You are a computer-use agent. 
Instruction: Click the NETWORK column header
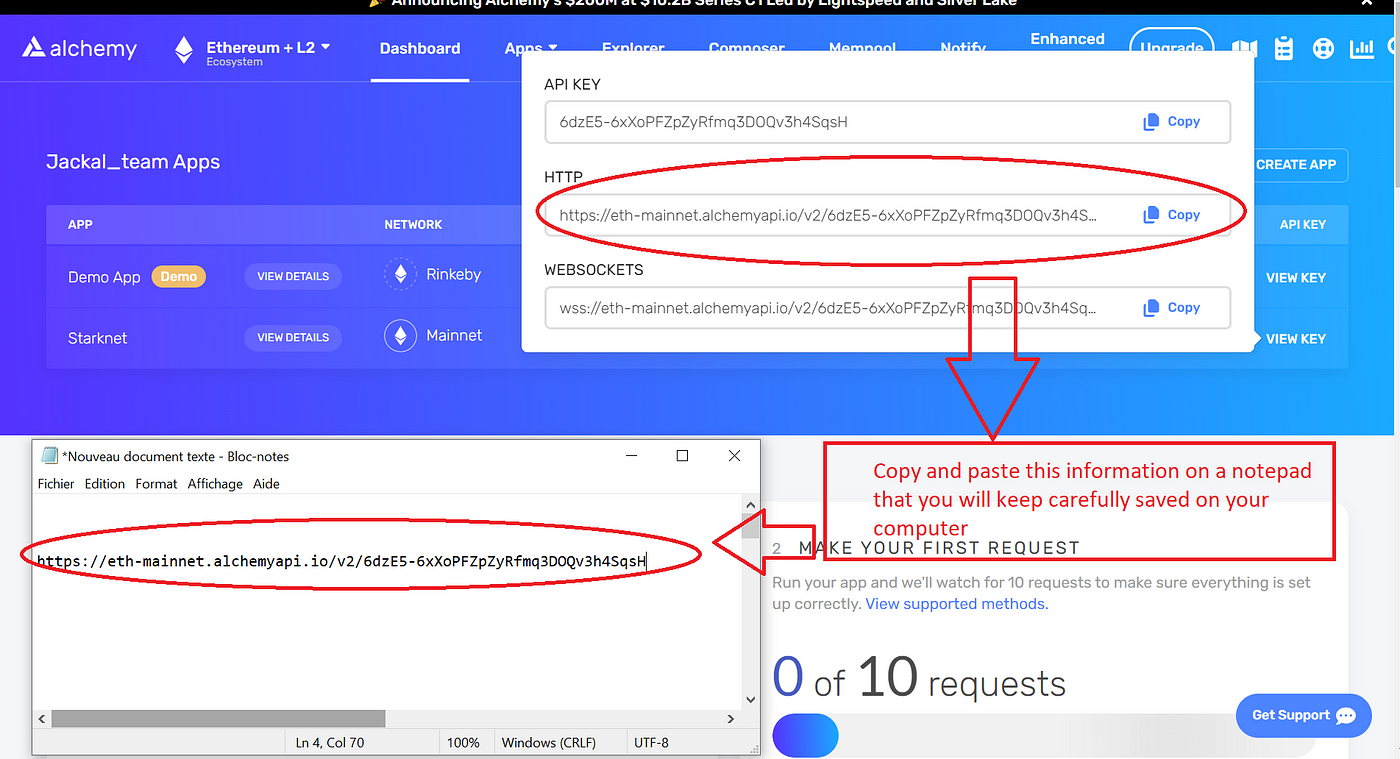pos(413,225)
